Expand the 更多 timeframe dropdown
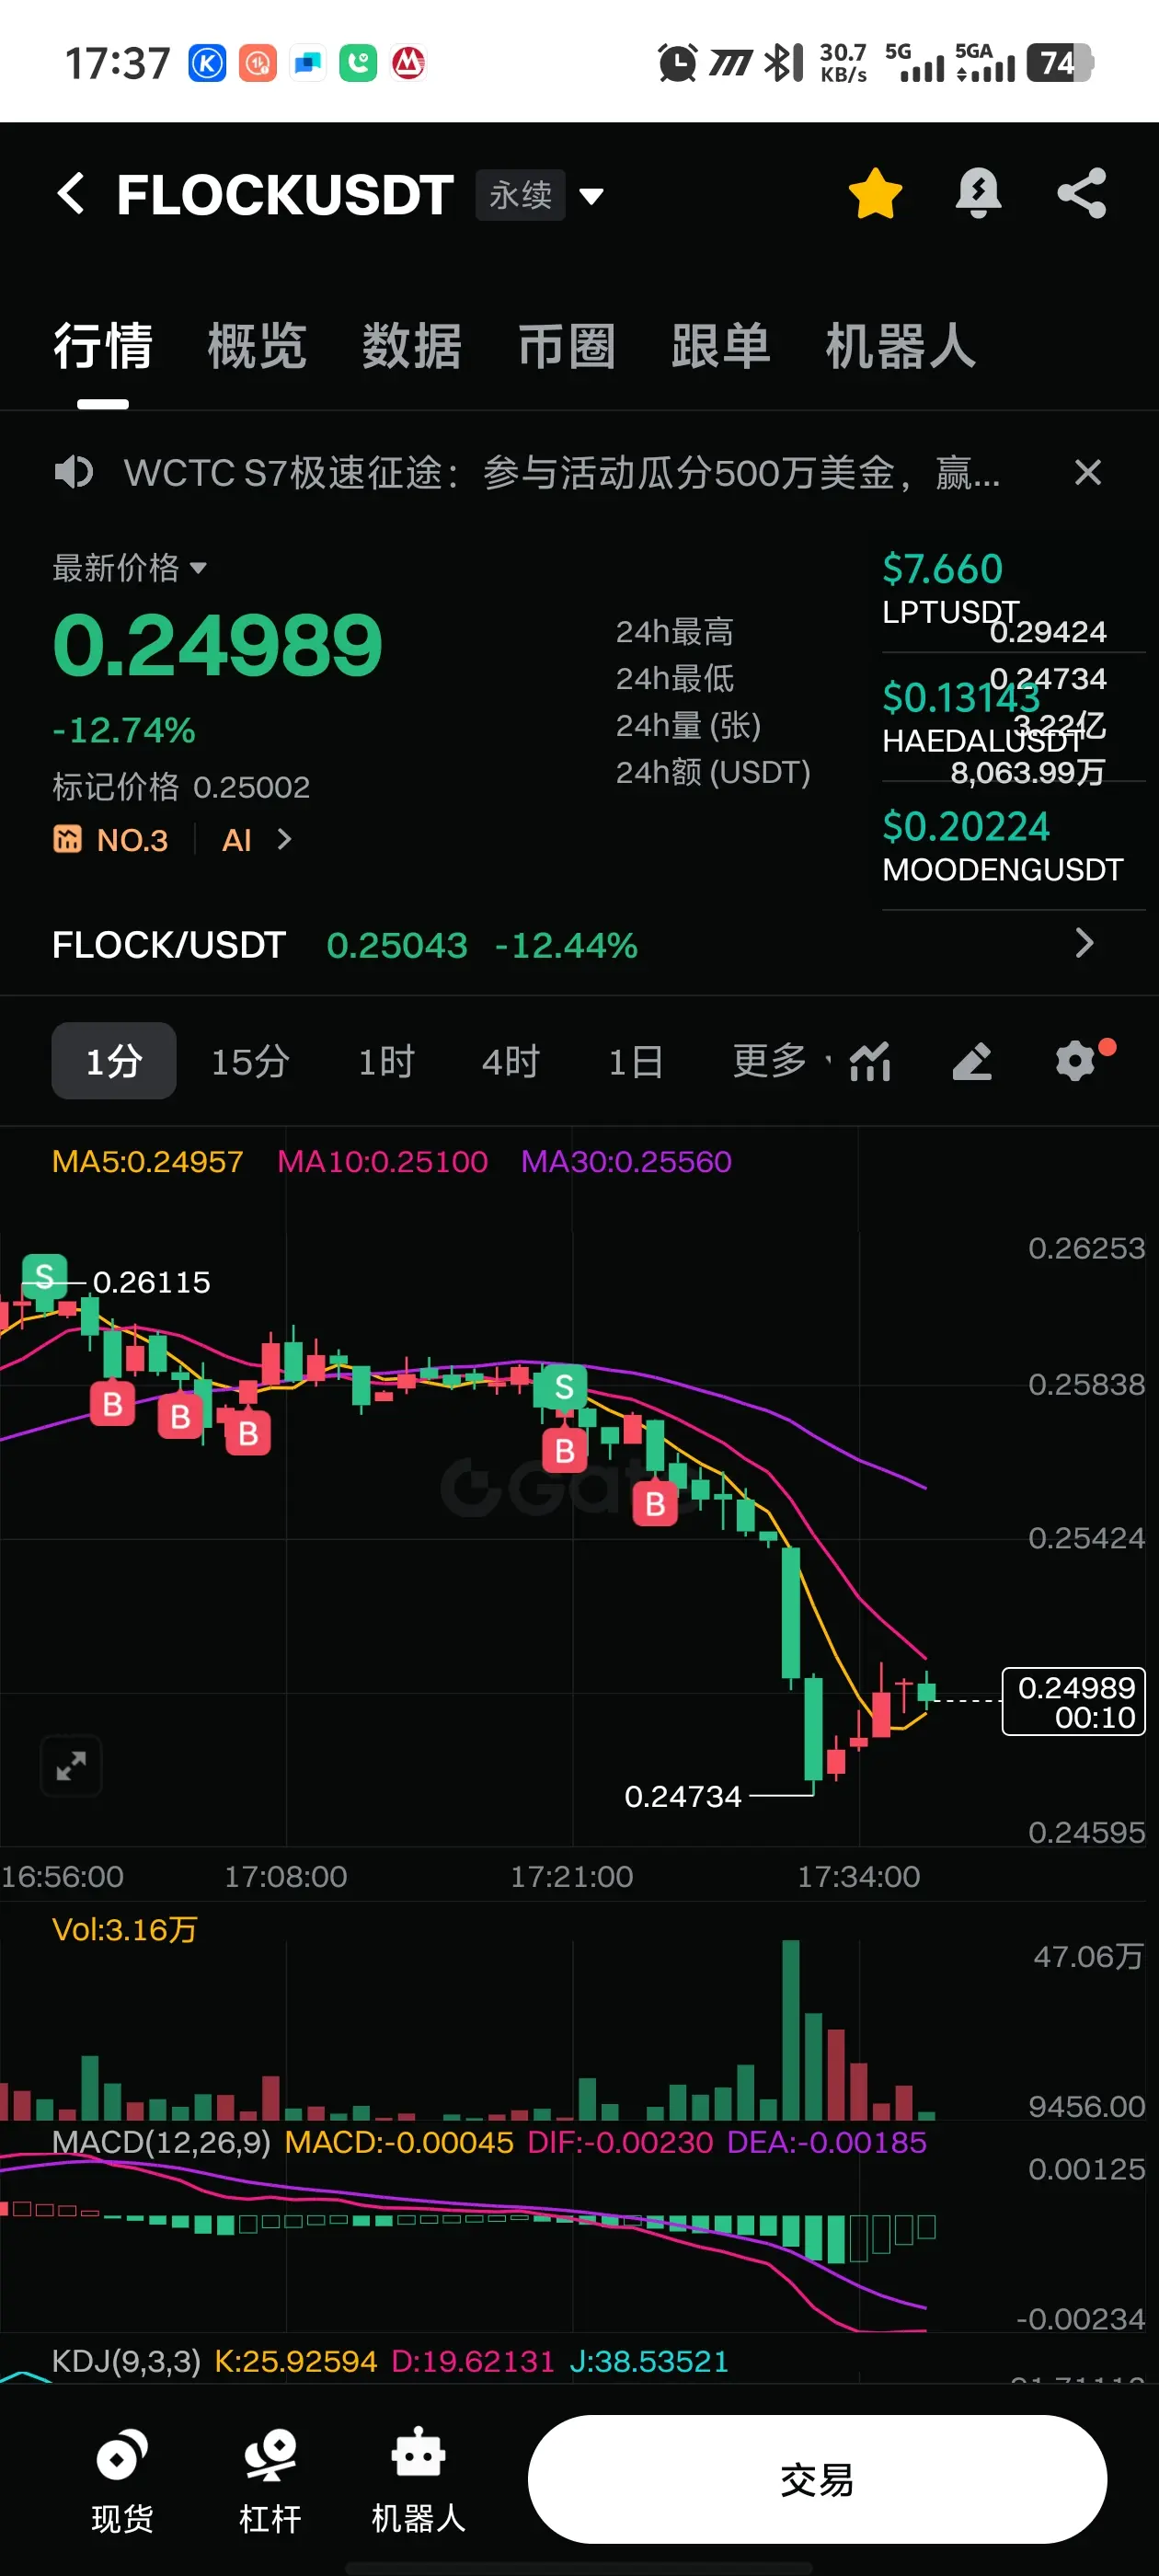The image size is (1159, 2576). coord(781,1061)
